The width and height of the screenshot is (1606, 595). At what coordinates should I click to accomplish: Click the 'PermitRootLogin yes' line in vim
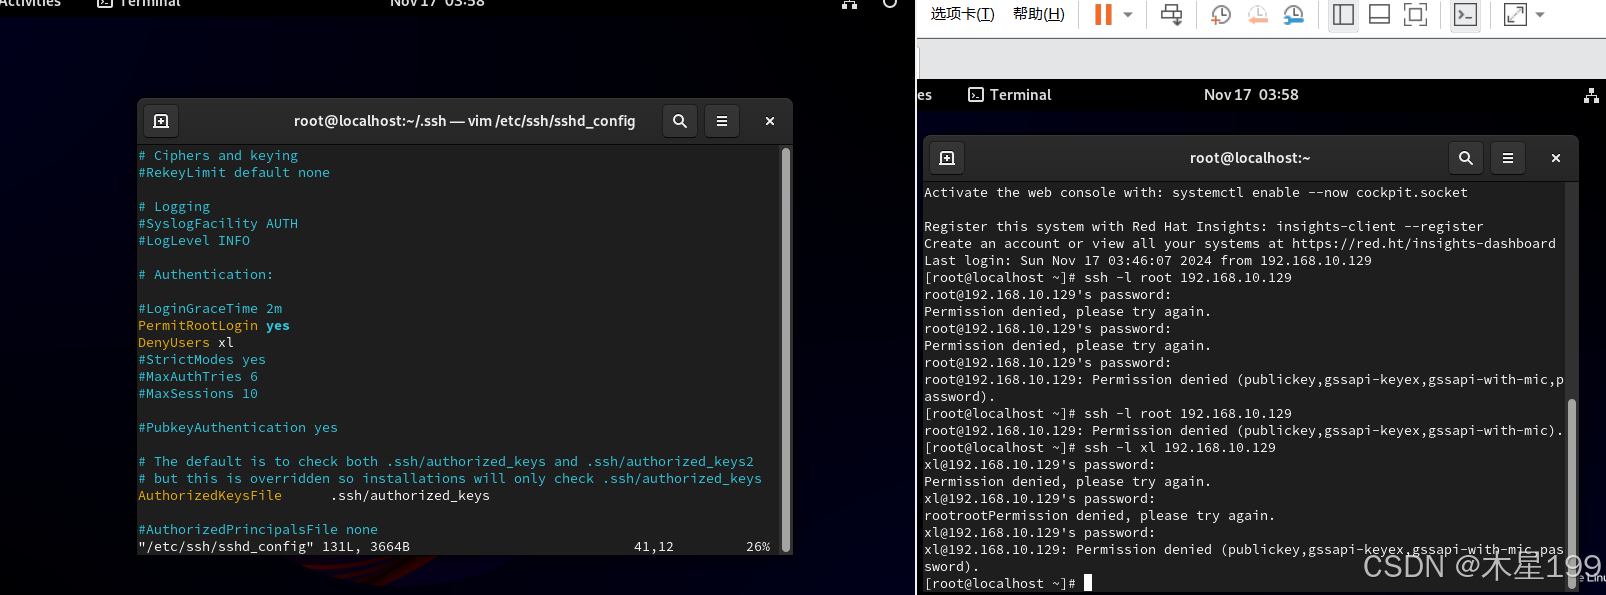(214, 326)
